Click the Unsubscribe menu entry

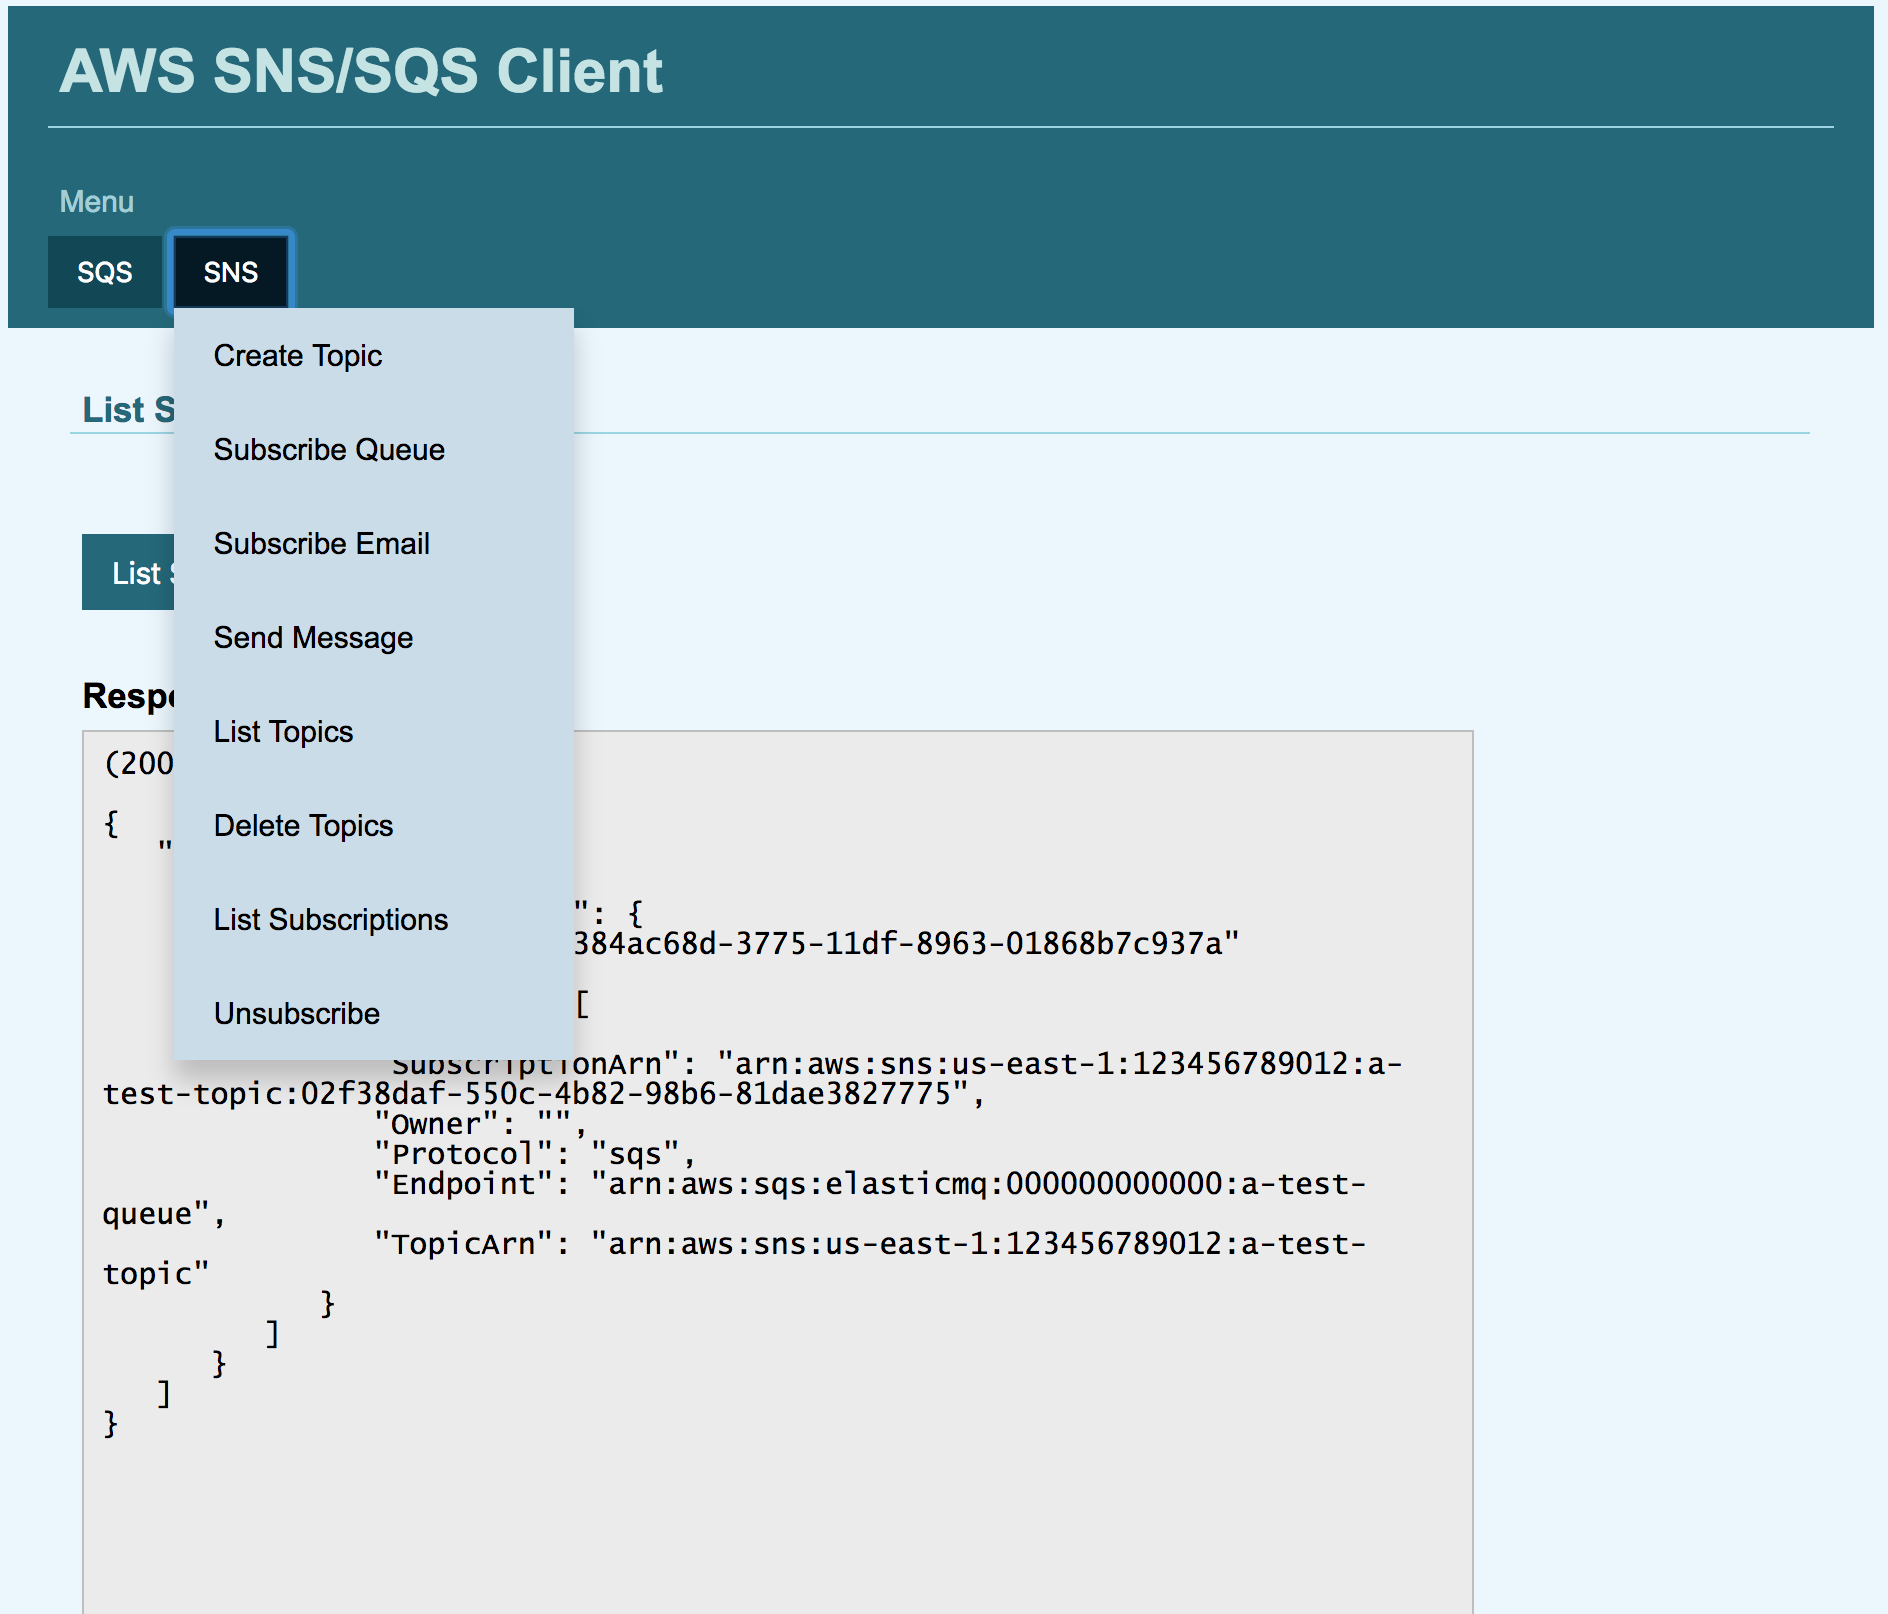[x=296, y=1014]
